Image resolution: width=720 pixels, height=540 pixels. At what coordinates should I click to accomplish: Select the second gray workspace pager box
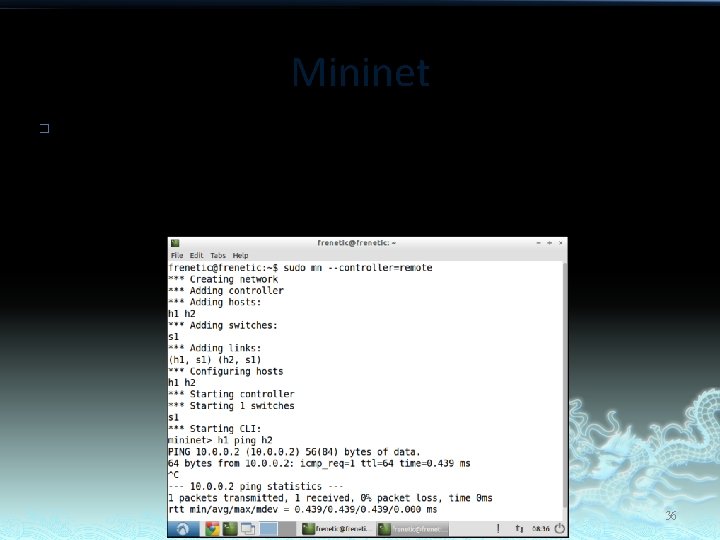(287, 529)
